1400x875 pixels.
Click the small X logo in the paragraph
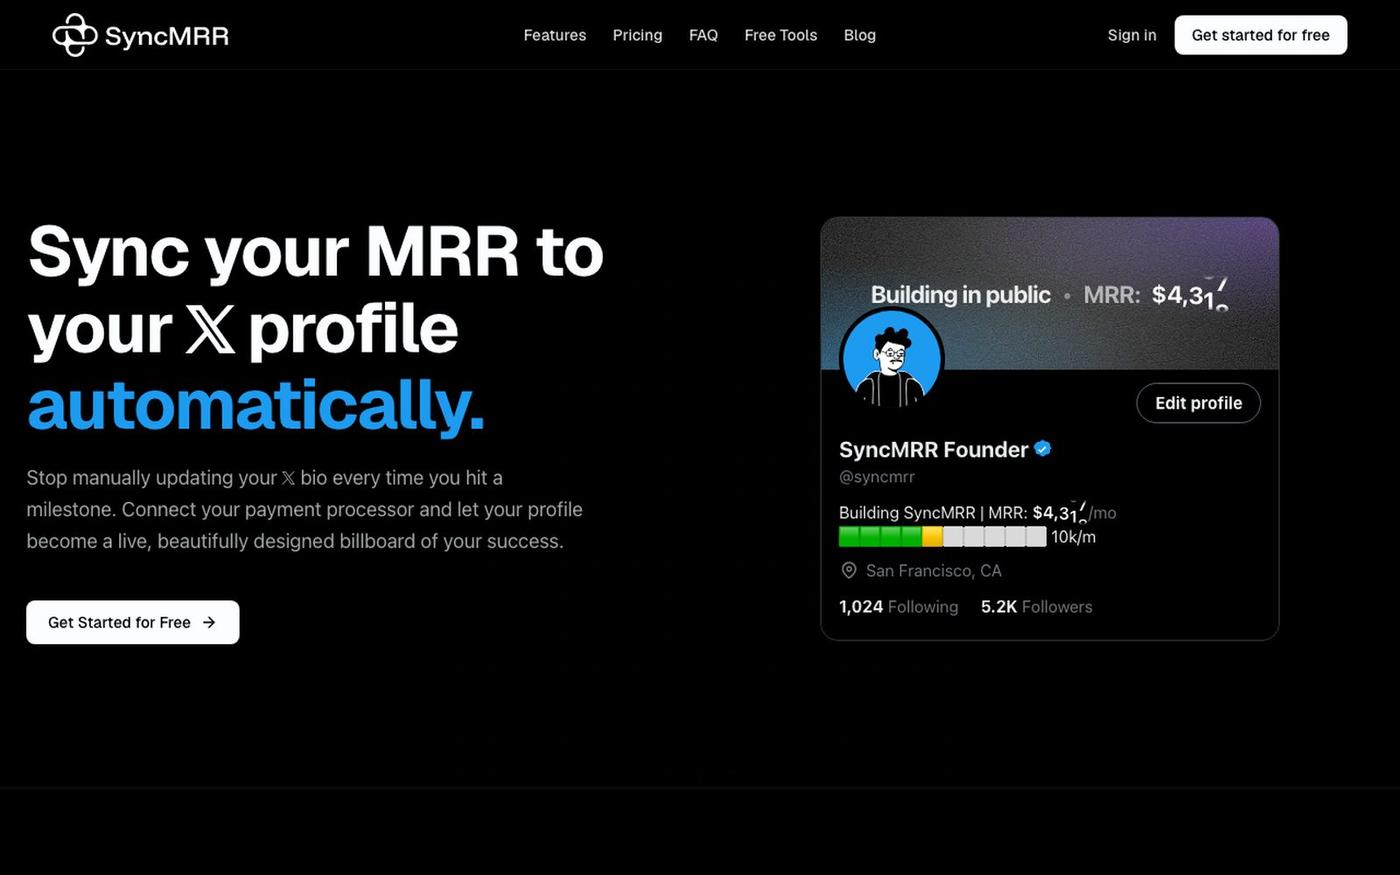coord(288,478)
